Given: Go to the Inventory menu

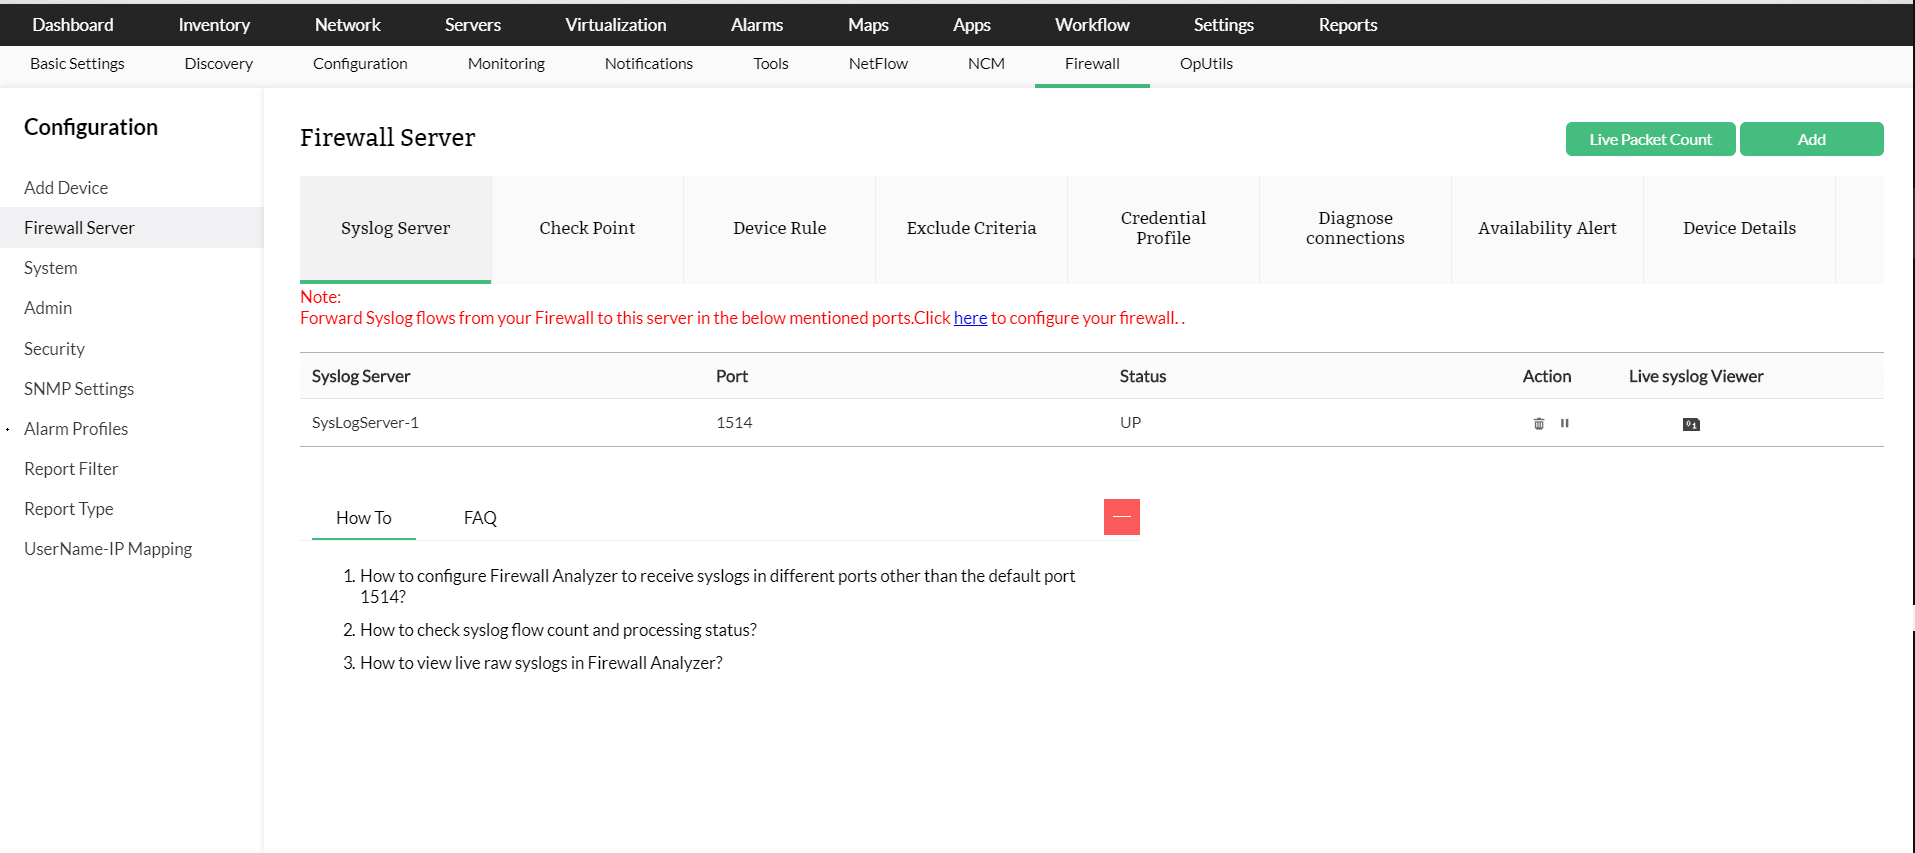Looking at the screenshot, I should [x=214, y=25].
